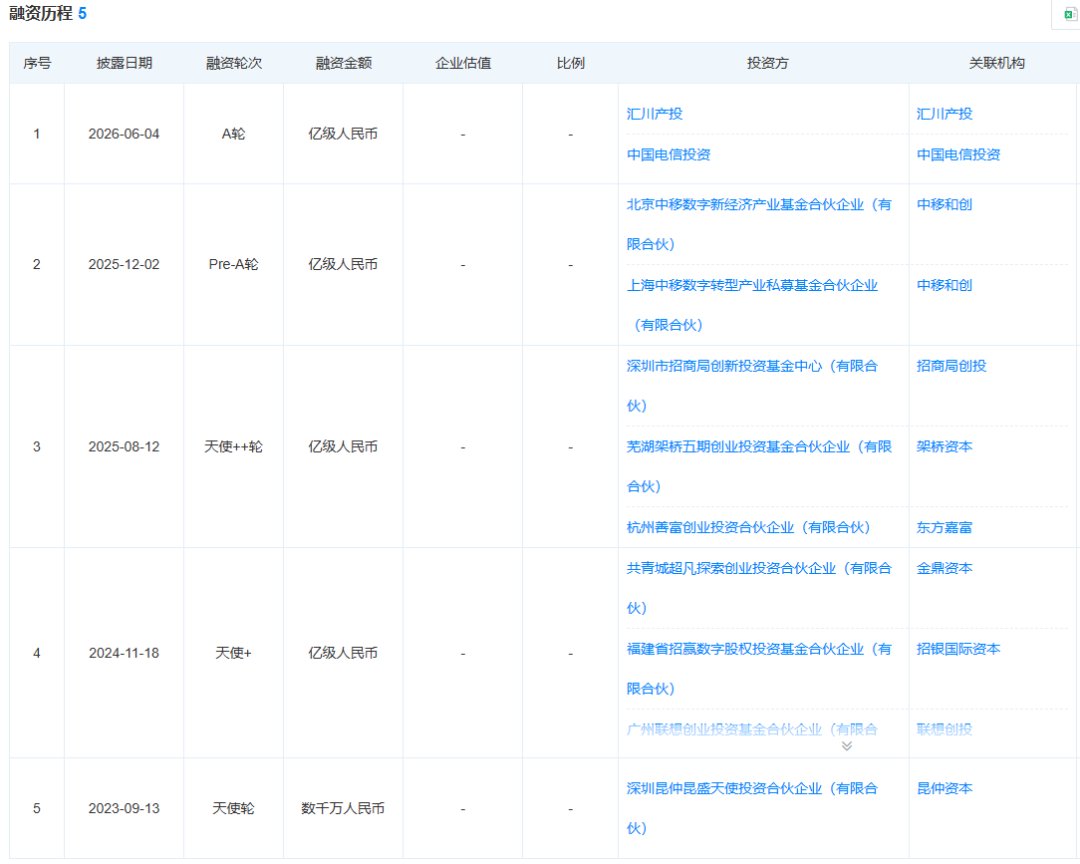
Task: Open 中移和创 beside 北京中移 investor
Action: point(944,204)
